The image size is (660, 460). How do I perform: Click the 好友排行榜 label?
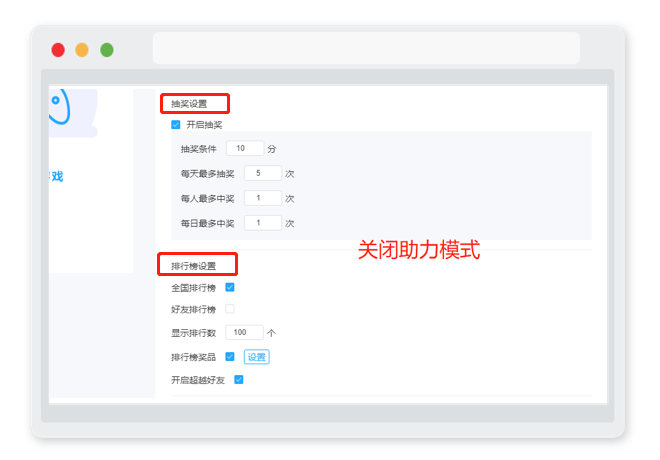point(194,310)
